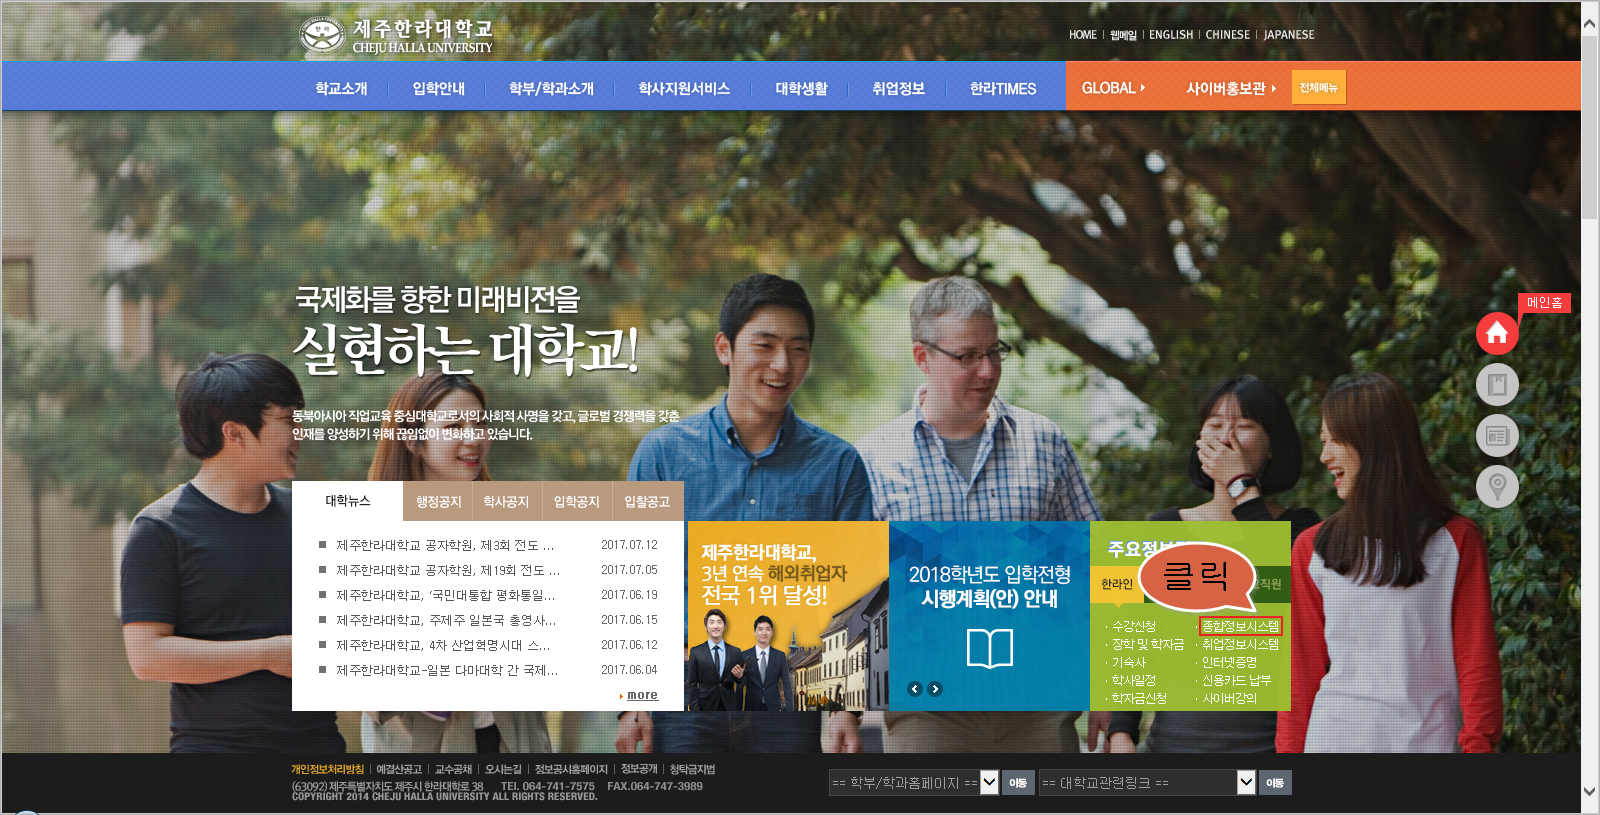Image resolution: width=1600 pixels, height=815 pixels.
Task: Click the 정보공시홈페이지 footer link
Action: coord(571,769)
